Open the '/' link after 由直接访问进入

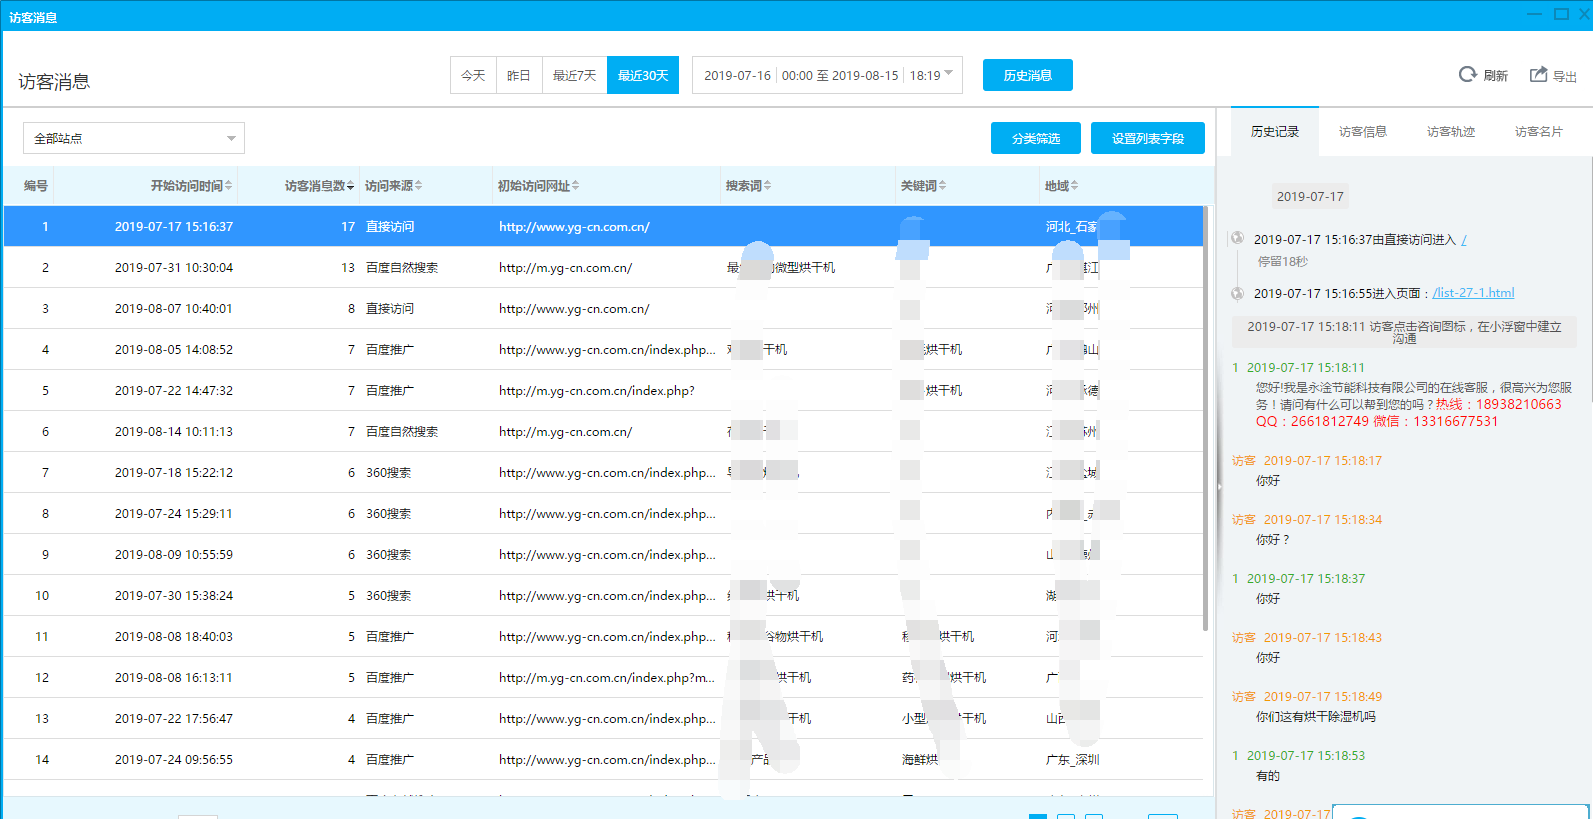[1464, 240]
